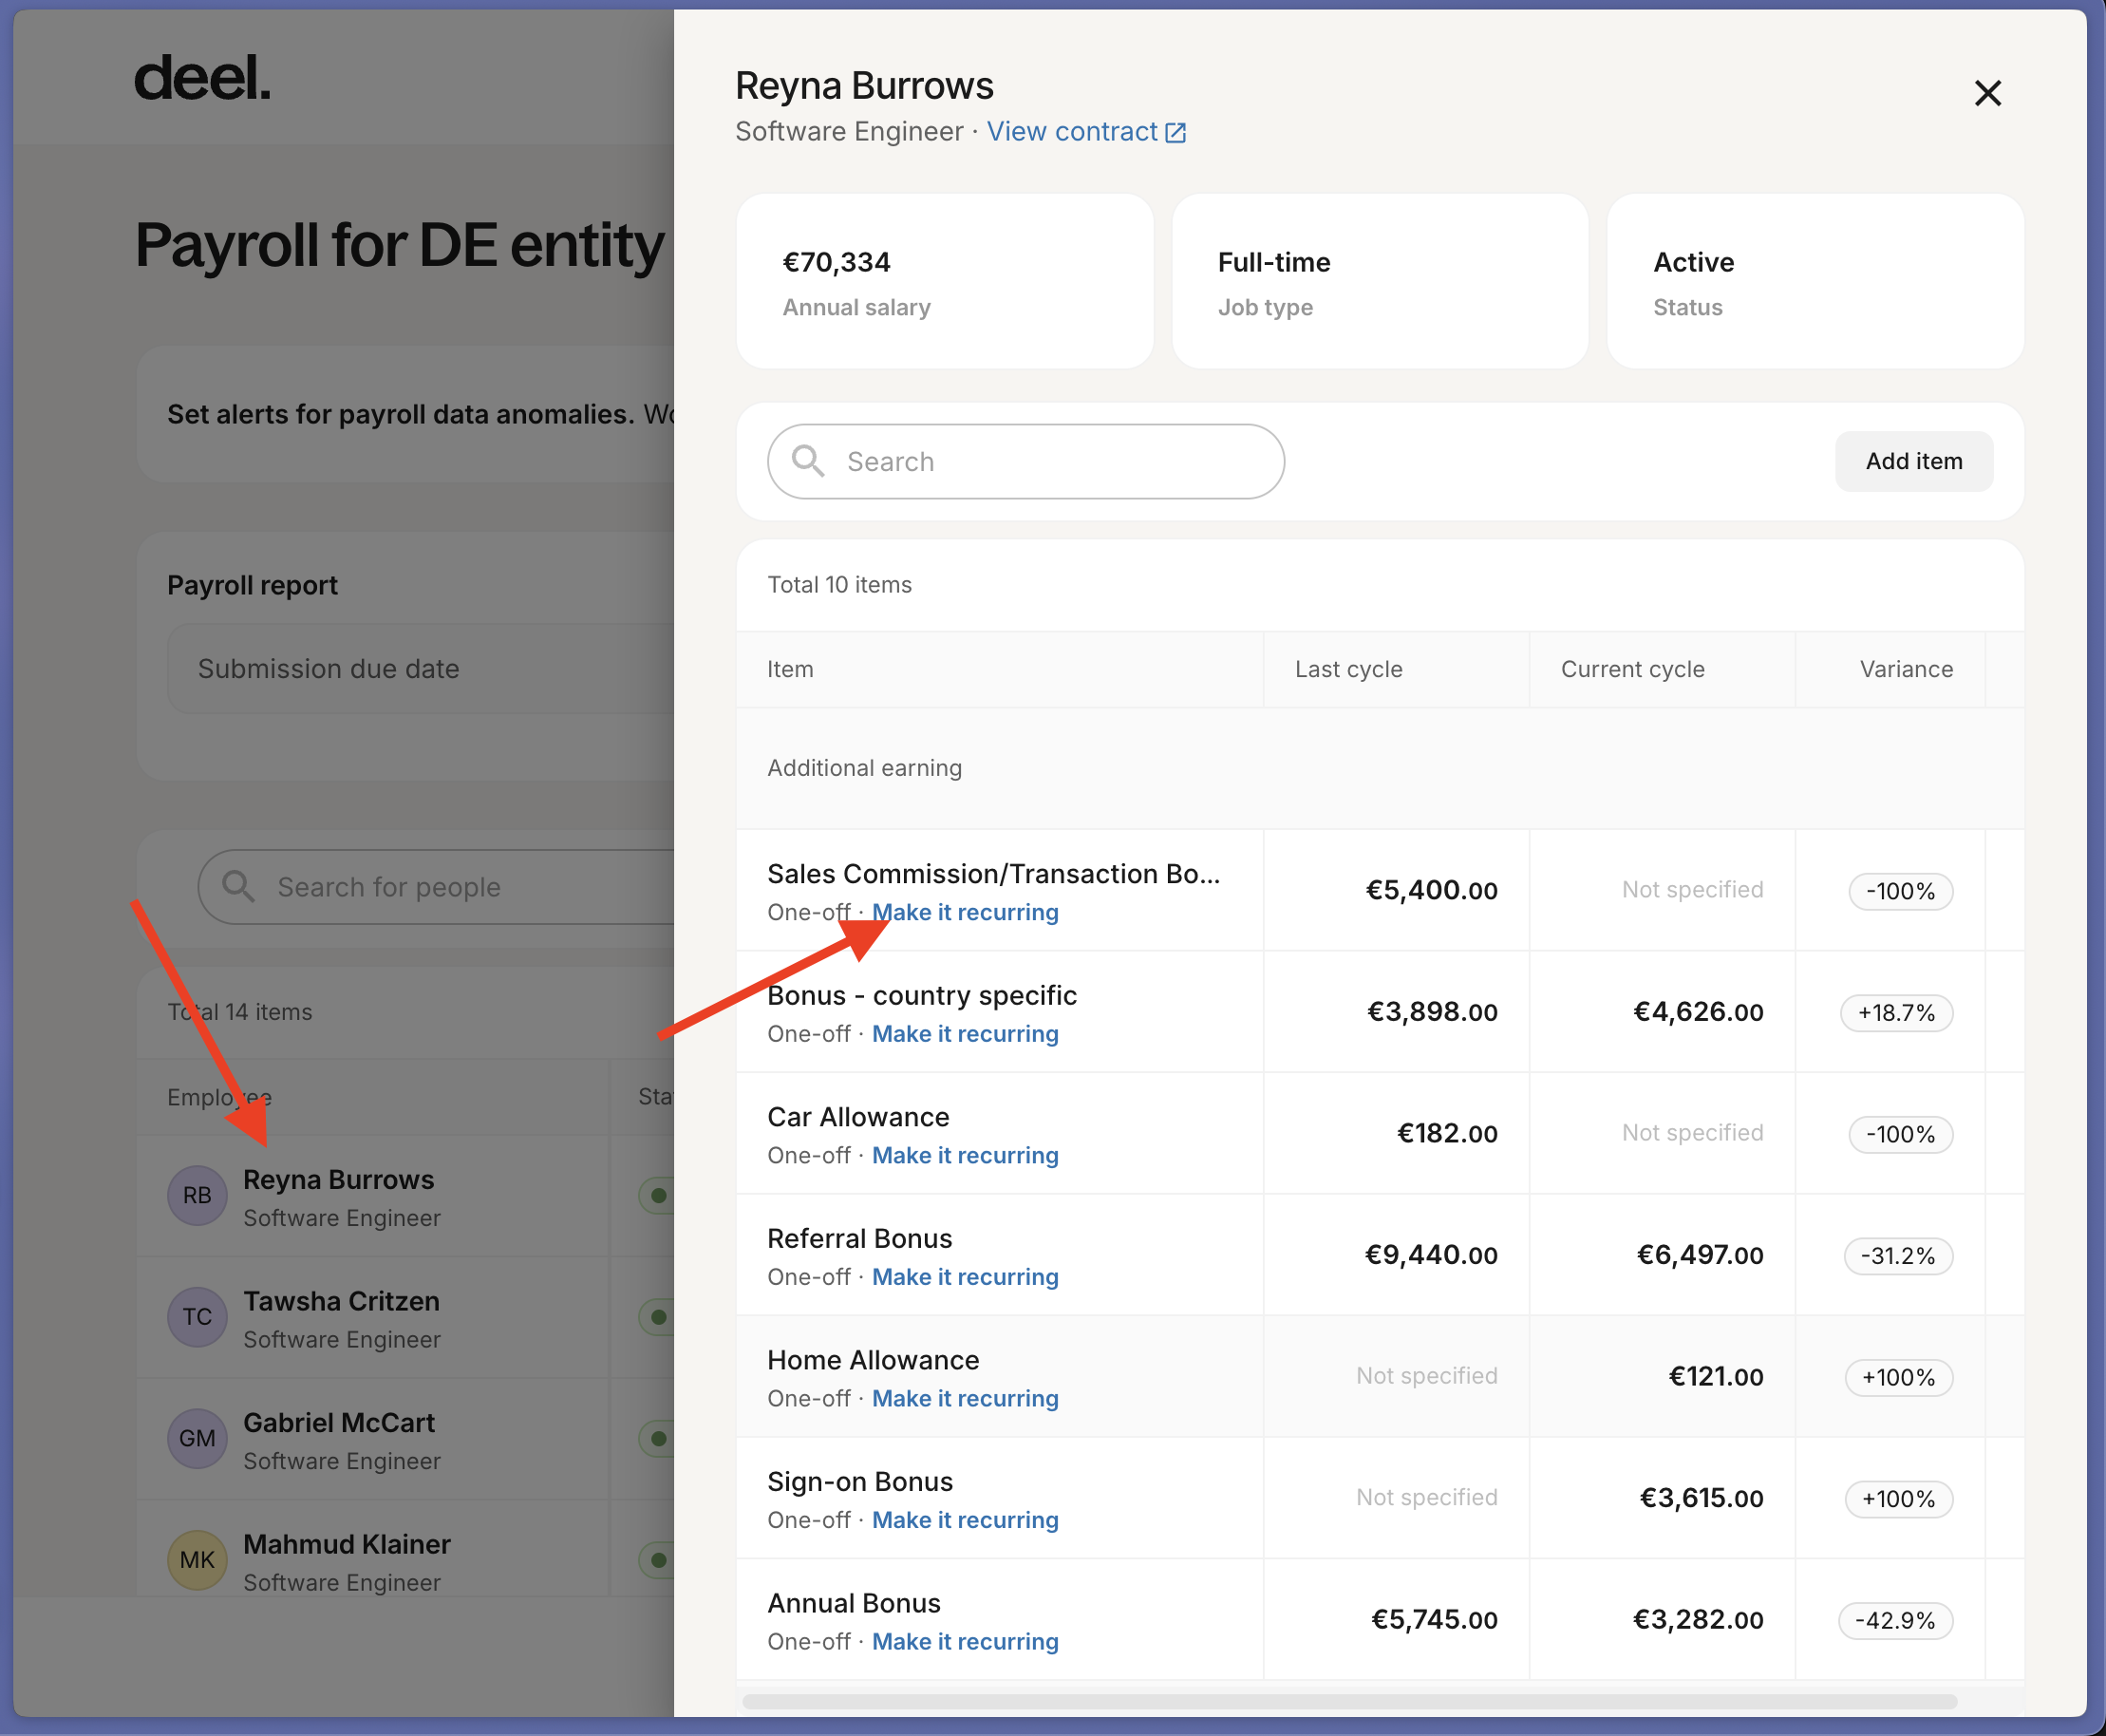Select the Gabriel McCart employee row

tap(405, 1439)
